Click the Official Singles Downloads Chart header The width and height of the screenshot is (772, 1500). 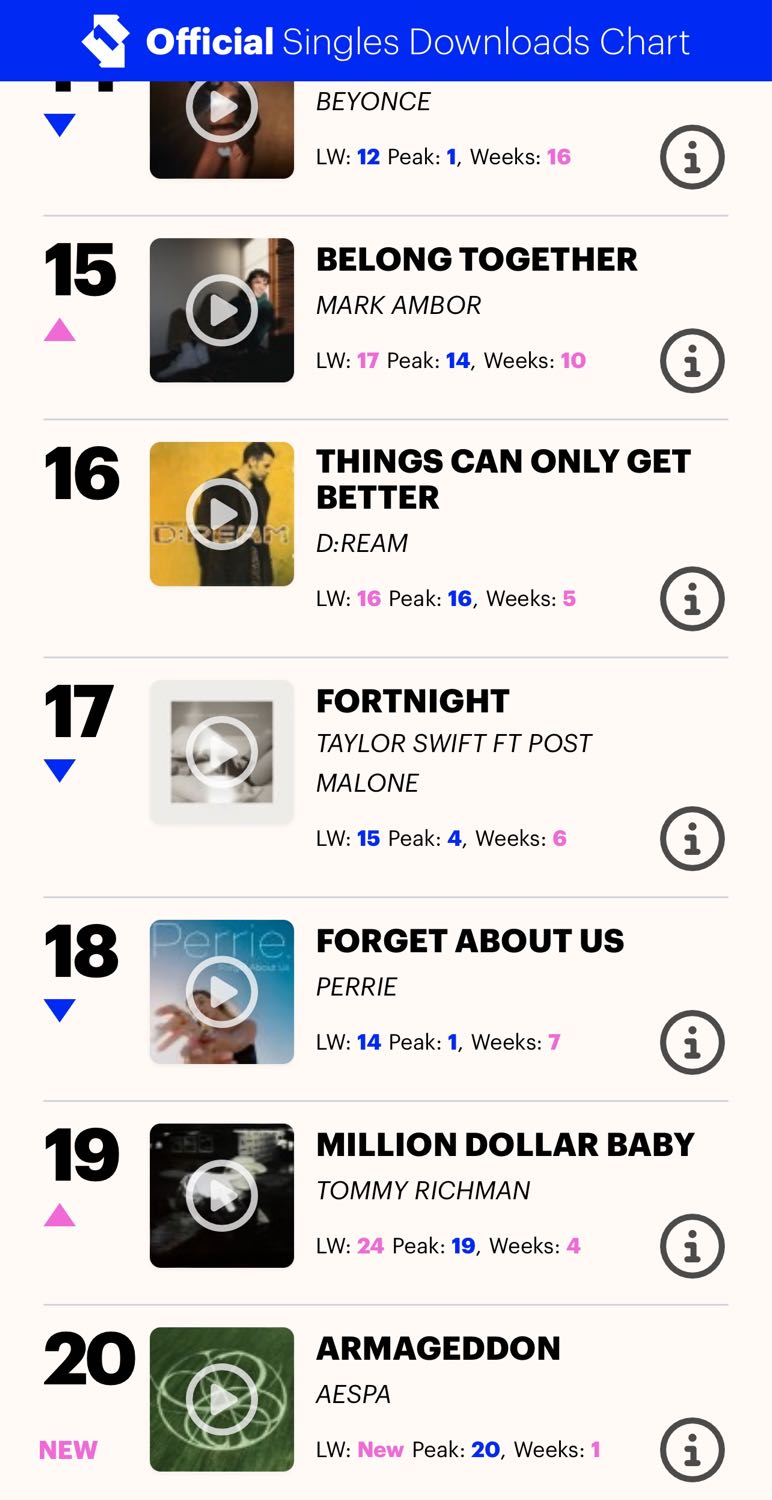point(417,42)
